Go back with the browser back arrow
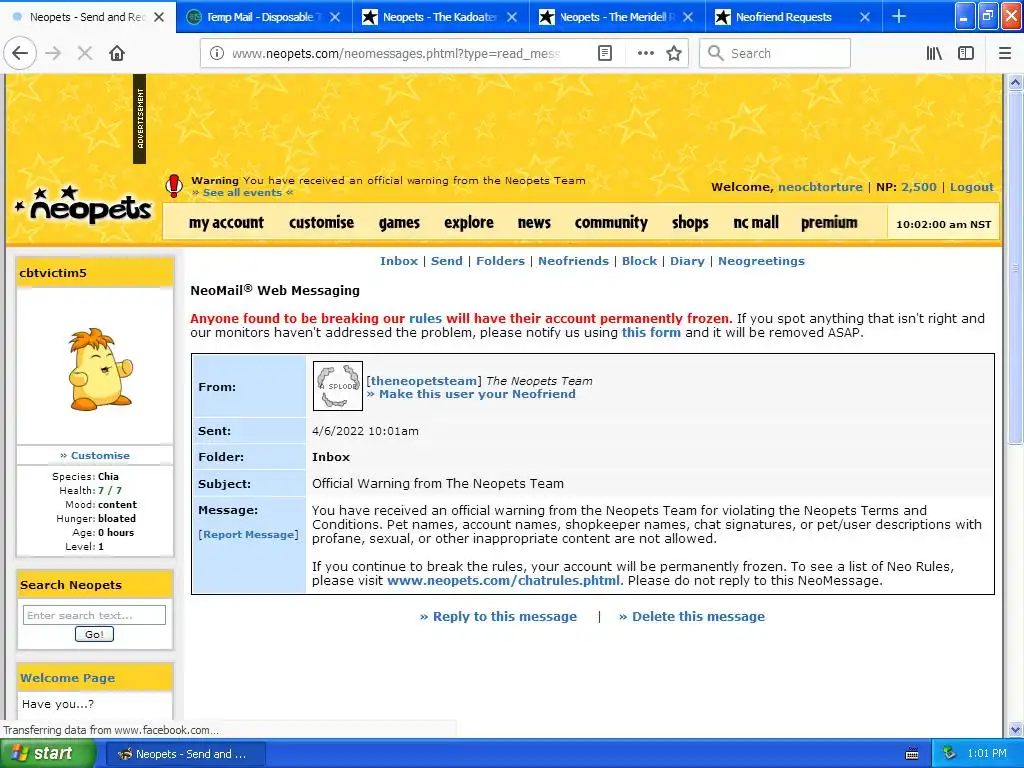The height and width of the screenshot is (768, 1024). (20, 54)
